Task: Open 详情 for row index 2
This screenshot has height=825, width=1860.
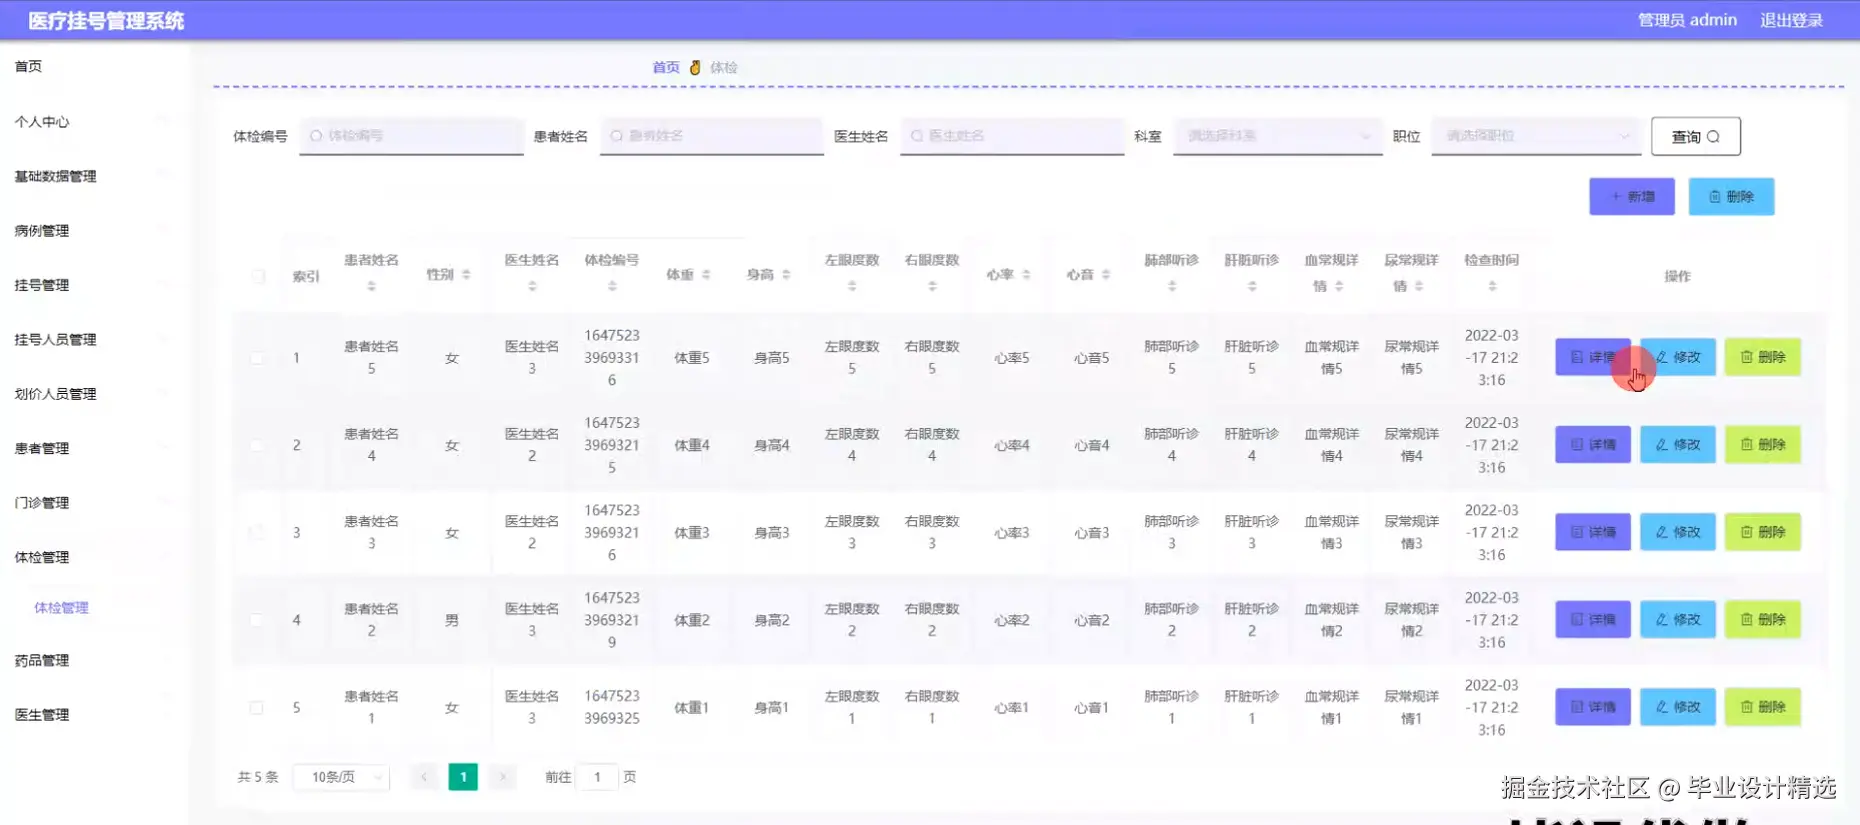Action: pyautogui.click(x=1592, y=444)
